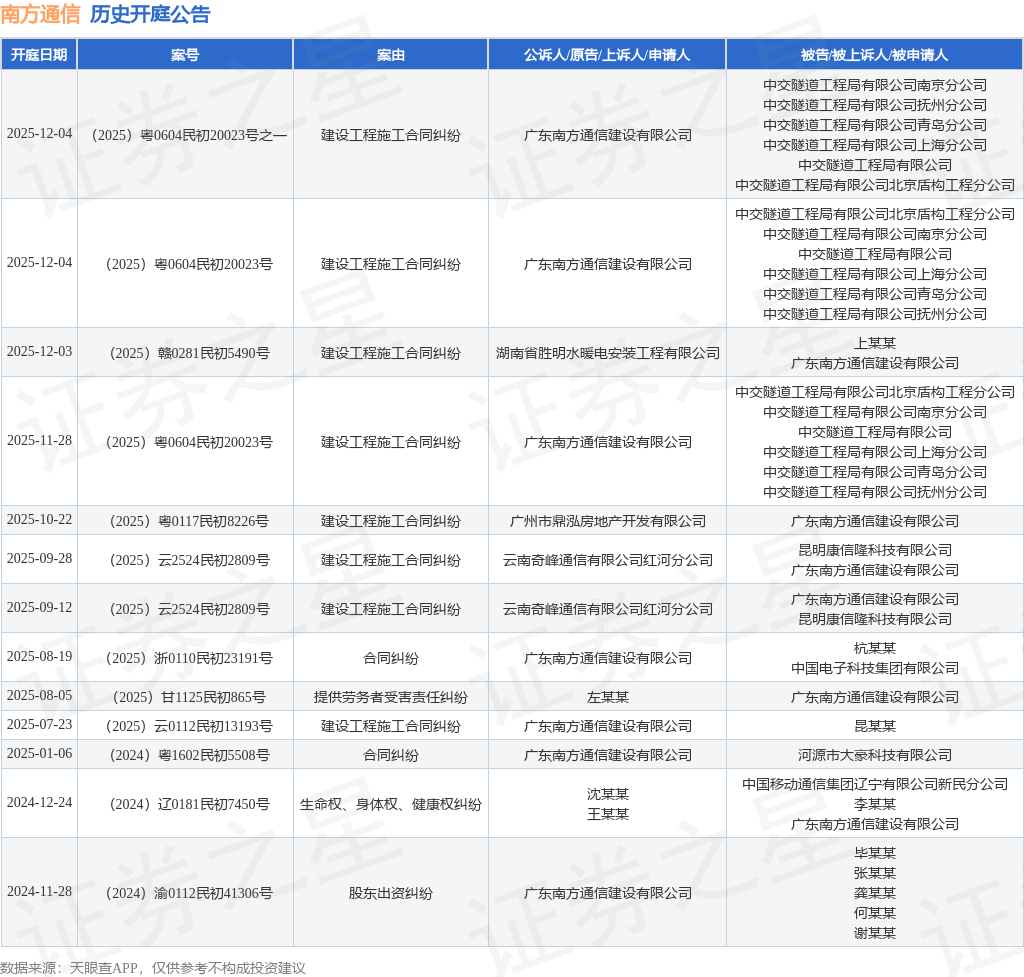Viewport: 1024px width, 977px height.
Task: Select case number （2025）赣0281民初5490号
Action: tap(185, 353)
